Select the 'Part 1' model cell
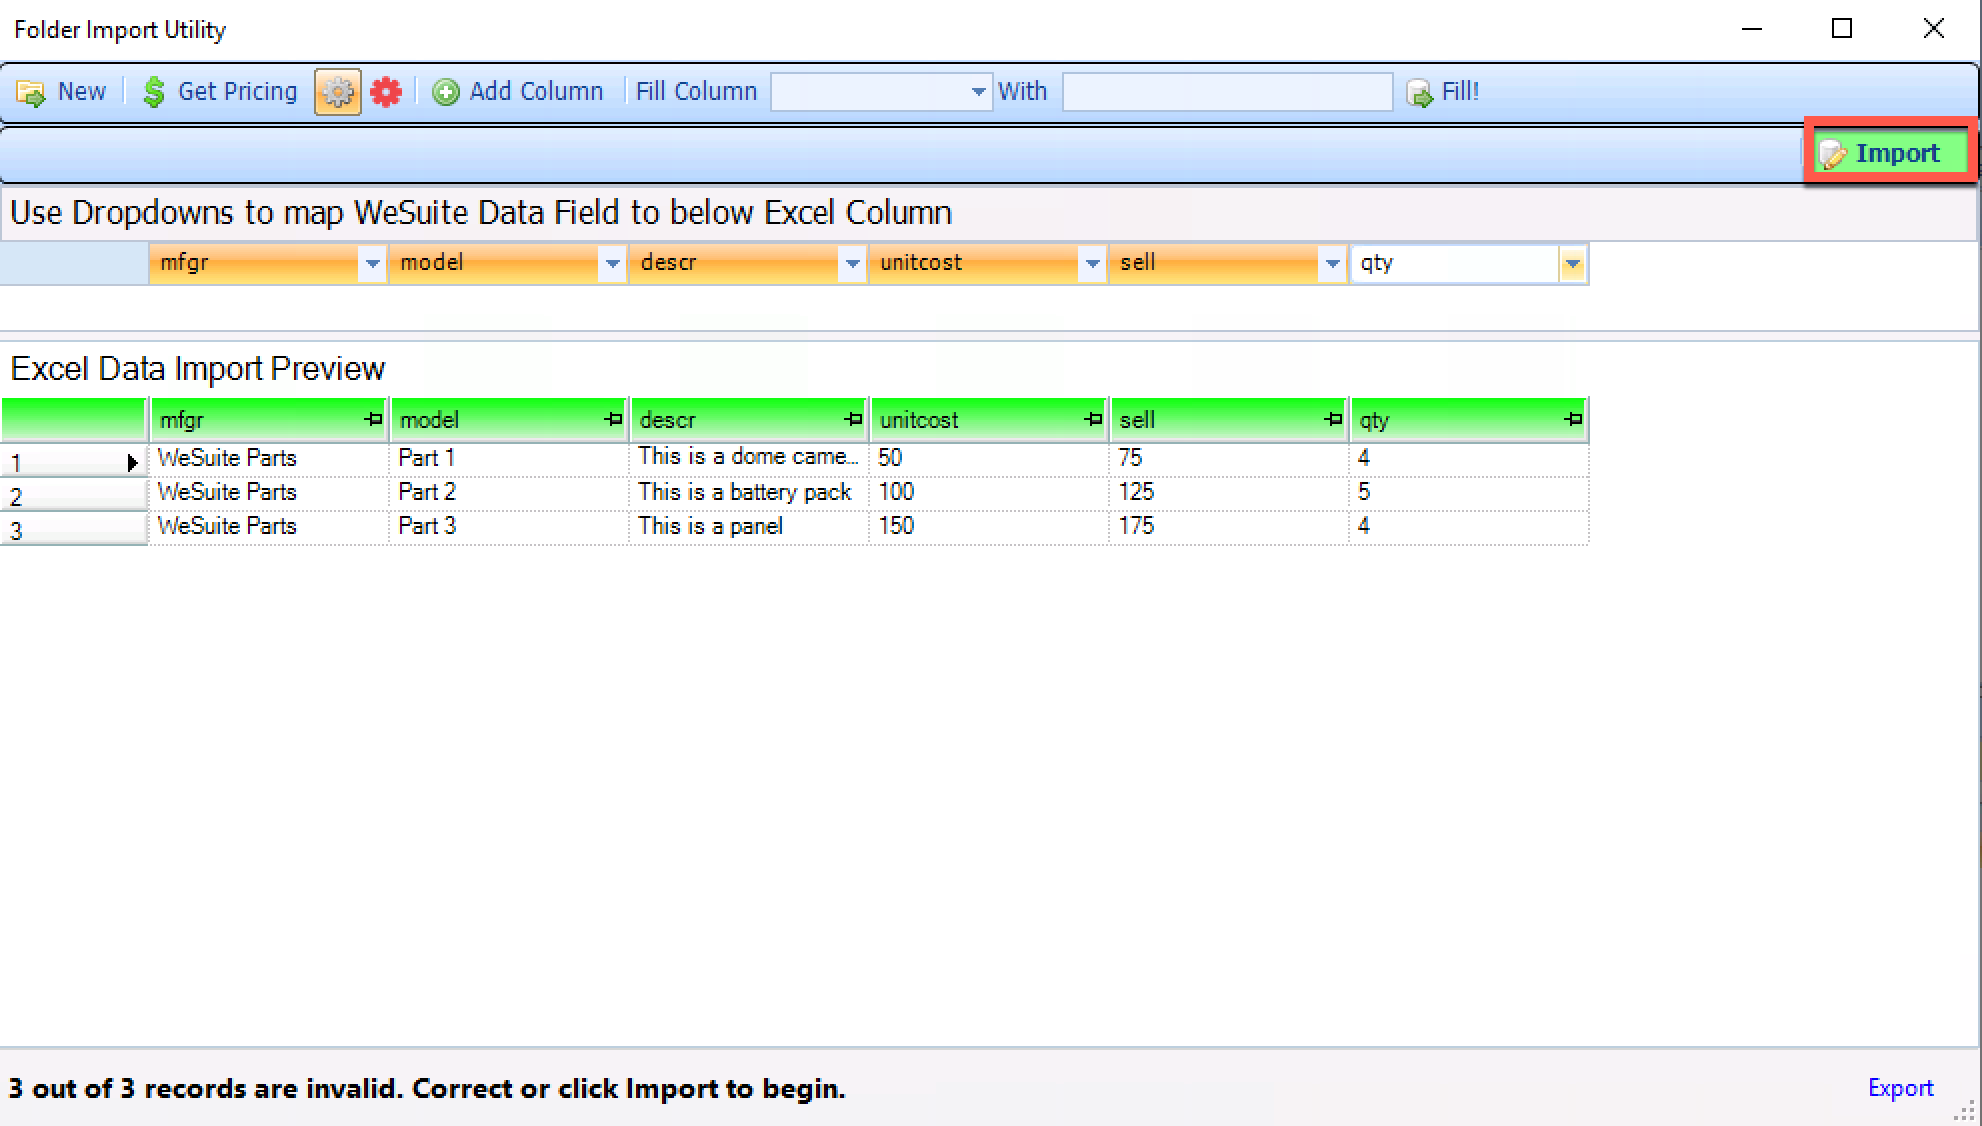 508,459
